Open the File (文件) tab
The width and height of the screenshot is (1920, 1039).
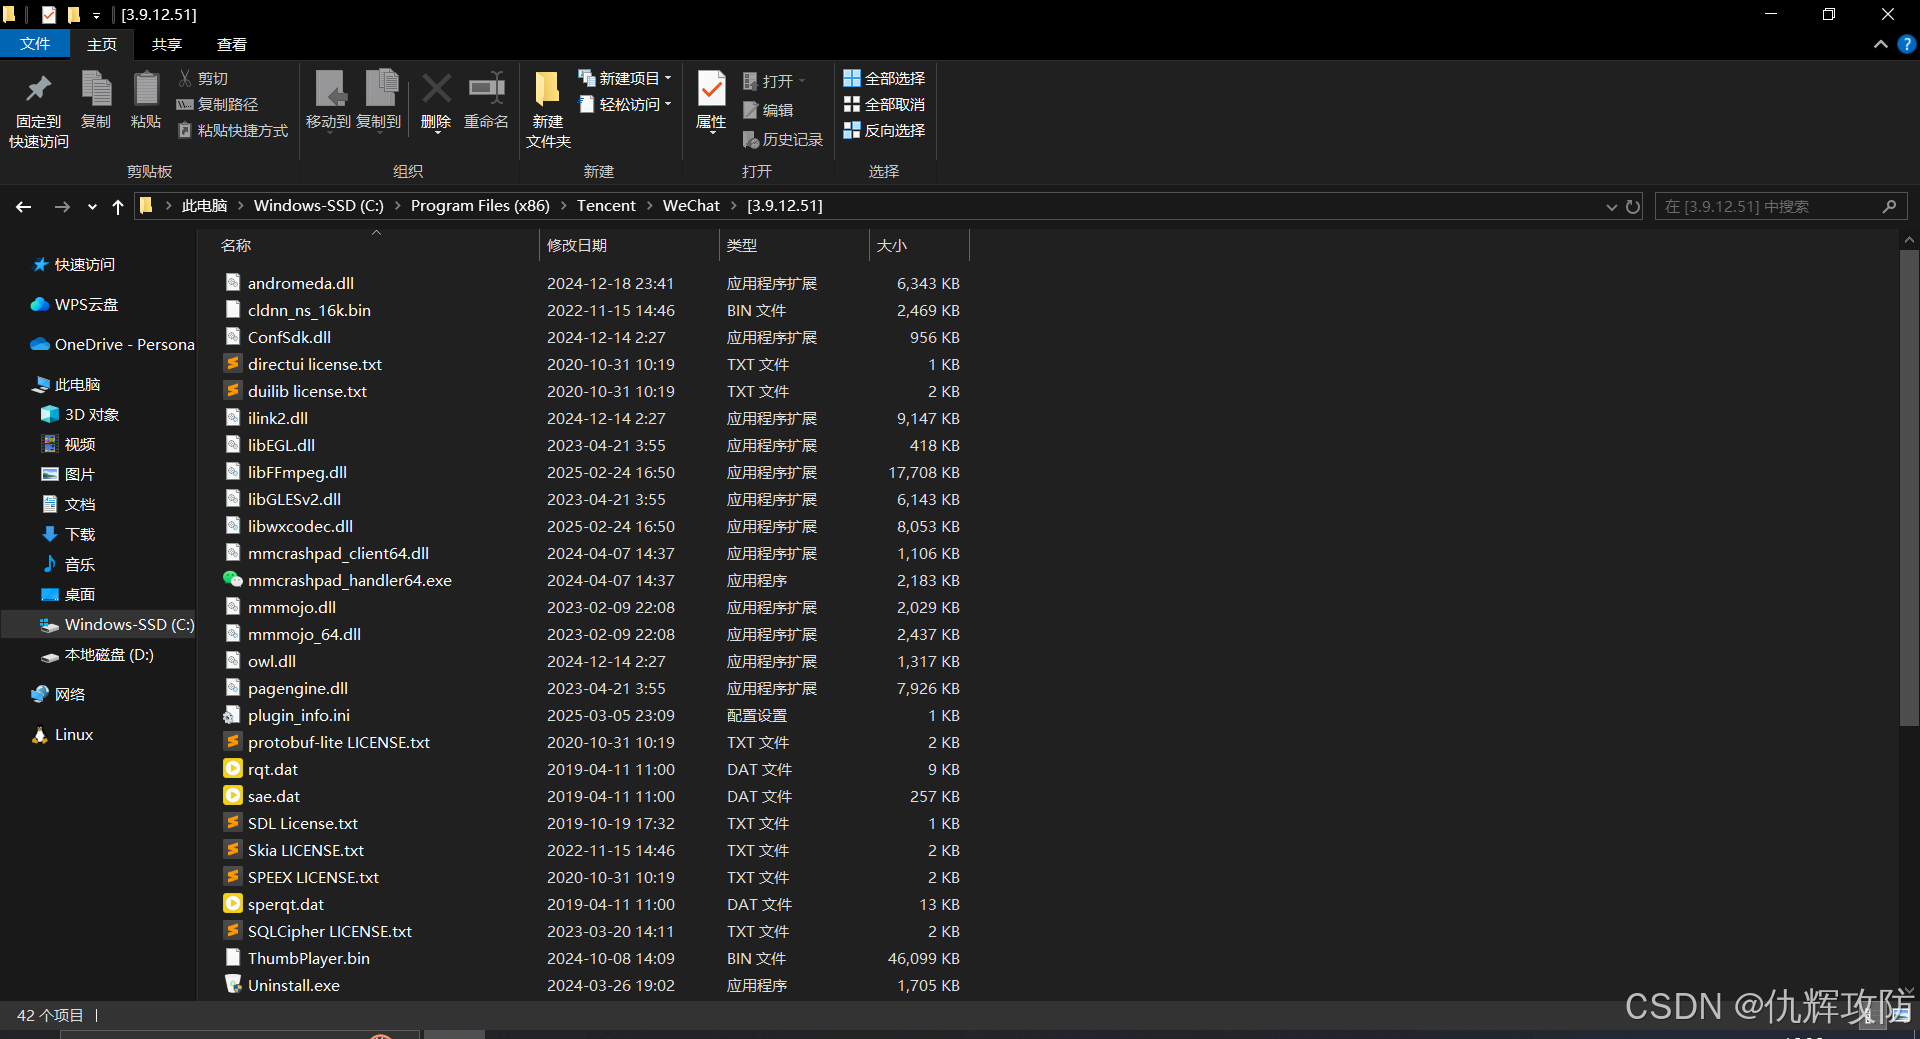pyautogui.click(x=35, y=44)
